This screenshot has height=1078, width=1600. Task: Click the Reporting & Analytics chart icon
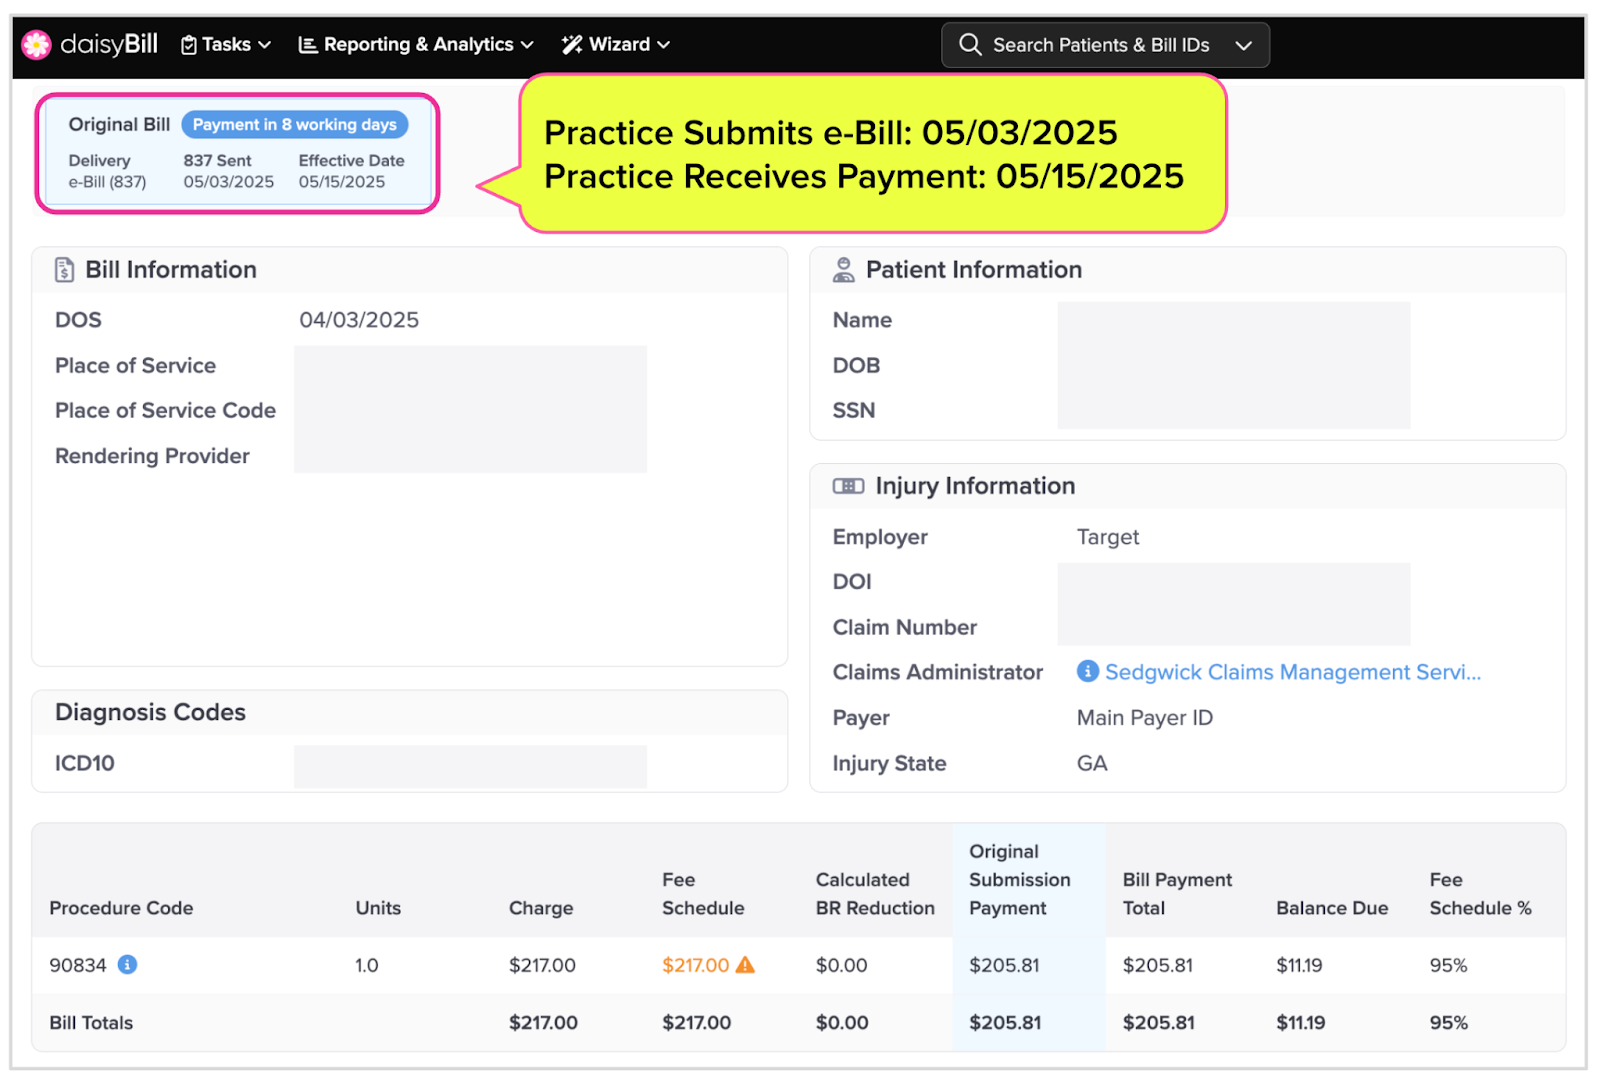tap(308, 45)
